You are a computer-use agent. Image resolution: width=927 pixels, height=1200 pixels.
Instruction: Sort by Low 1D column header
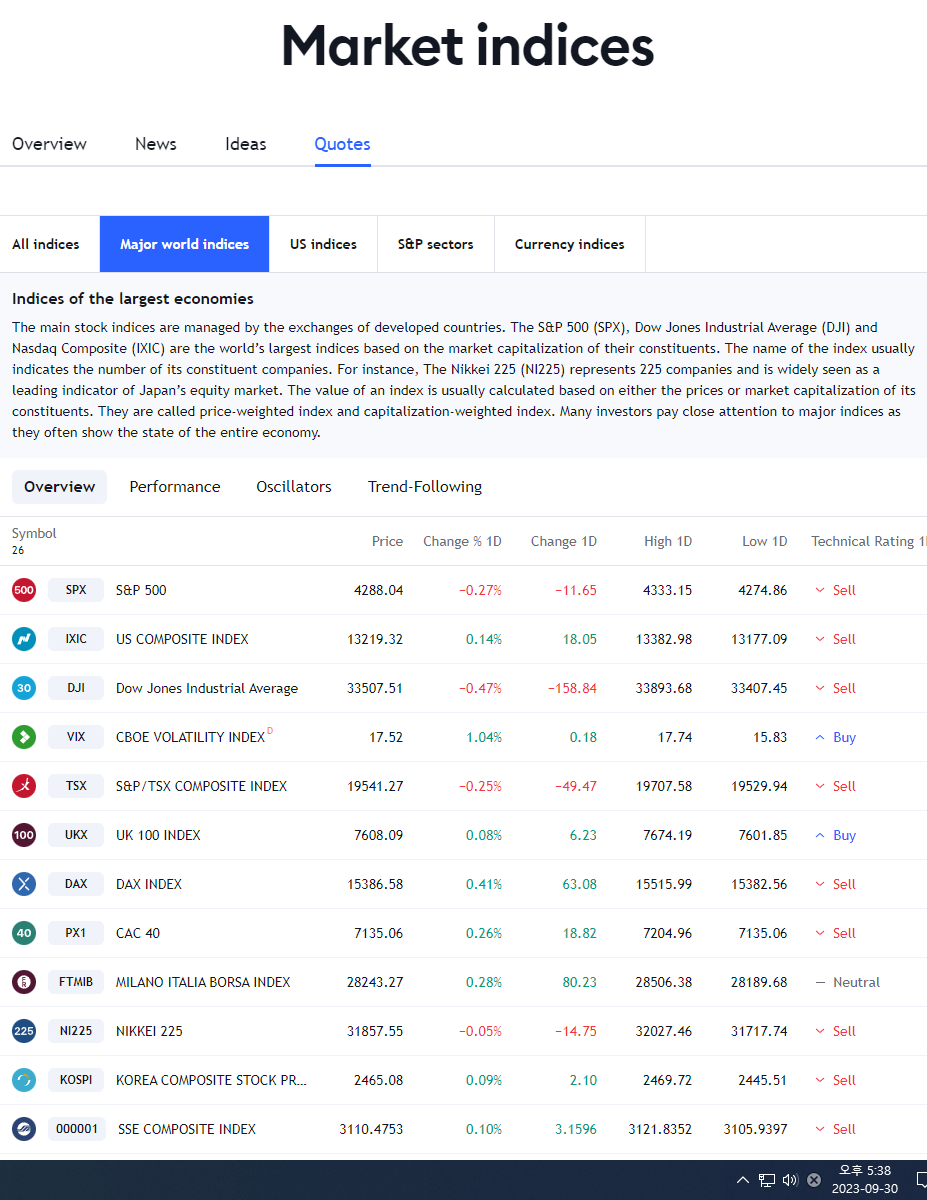click(765, 541)
